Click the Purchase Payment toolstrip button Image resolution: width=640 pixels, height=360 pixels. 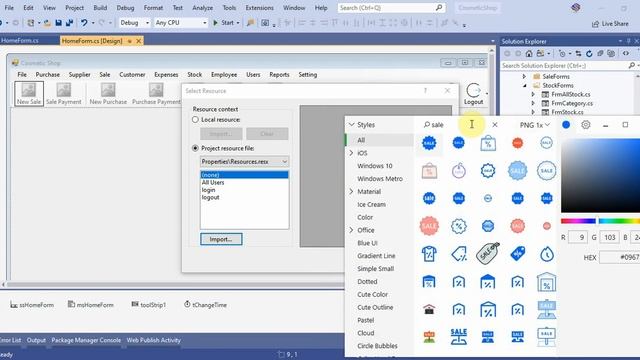(x=156, y=93)
